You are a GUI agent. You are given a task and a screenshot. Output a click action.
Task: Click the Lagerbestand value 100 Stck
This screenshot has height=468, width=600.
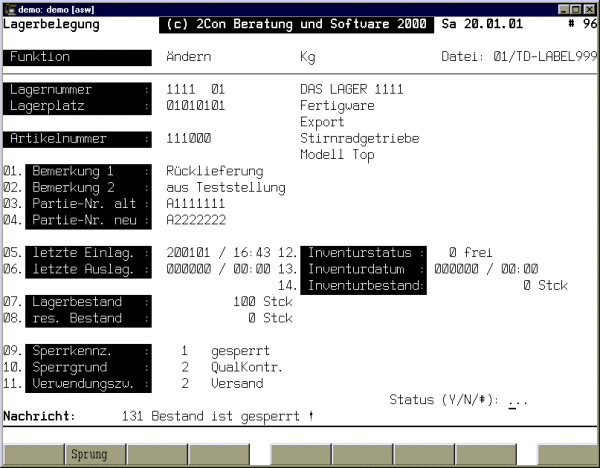point(263,301)
